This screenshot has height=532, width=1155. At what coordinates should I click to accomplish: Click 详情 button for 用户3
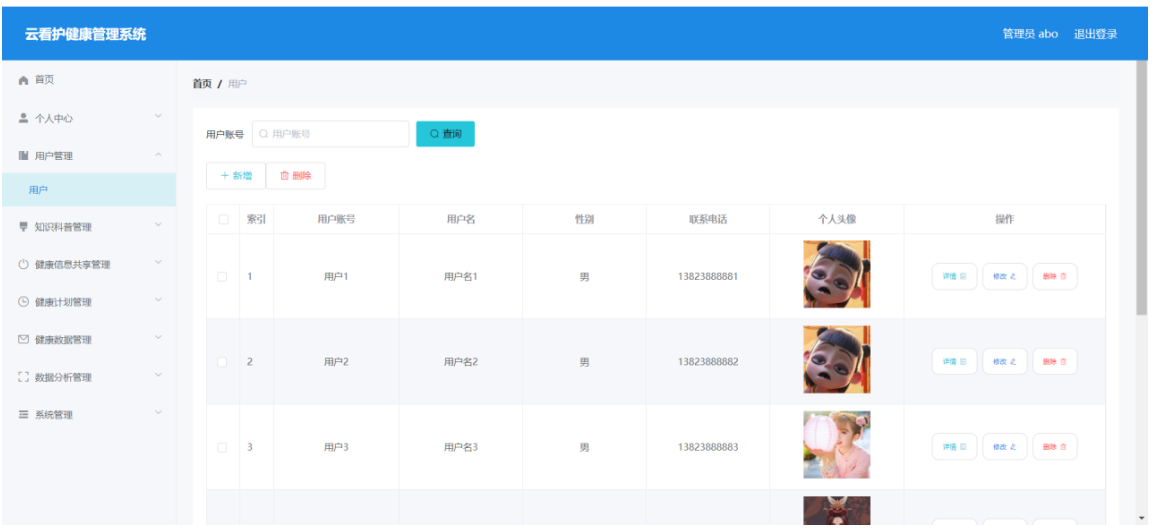point(954,447)
